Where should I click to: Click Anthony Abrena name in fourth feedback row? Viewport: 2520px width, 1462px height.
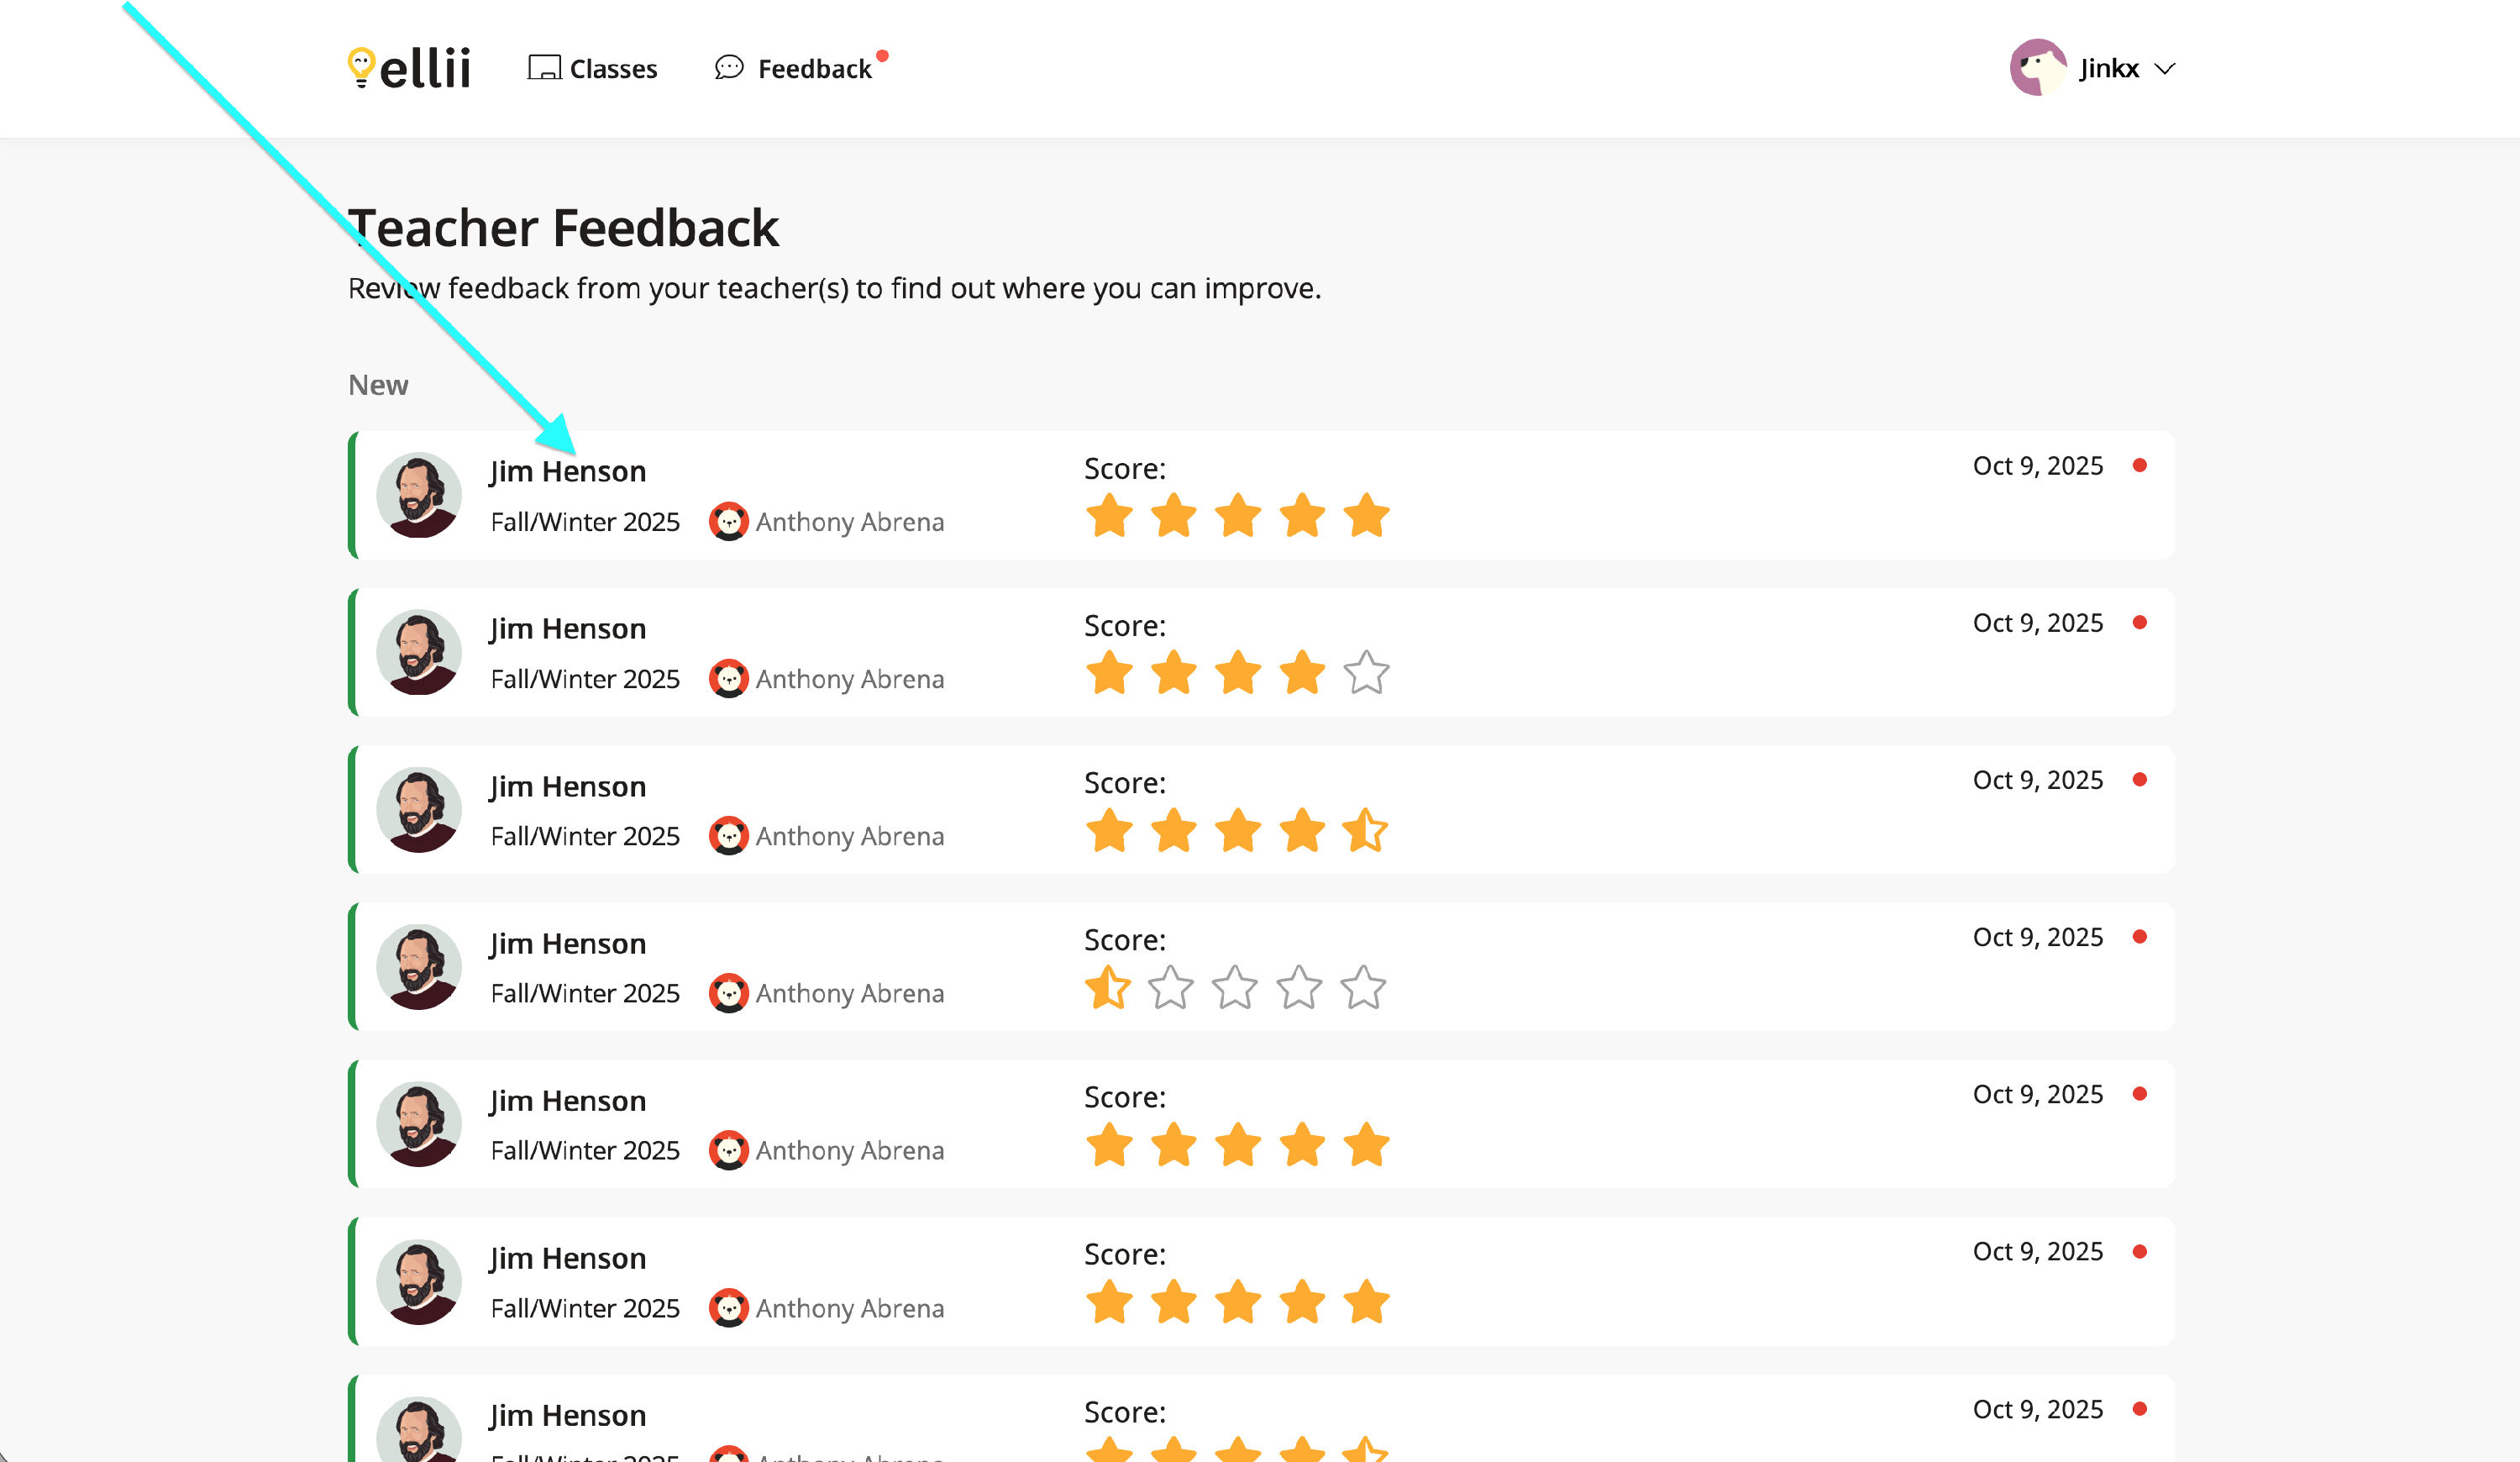click(849, 993)
